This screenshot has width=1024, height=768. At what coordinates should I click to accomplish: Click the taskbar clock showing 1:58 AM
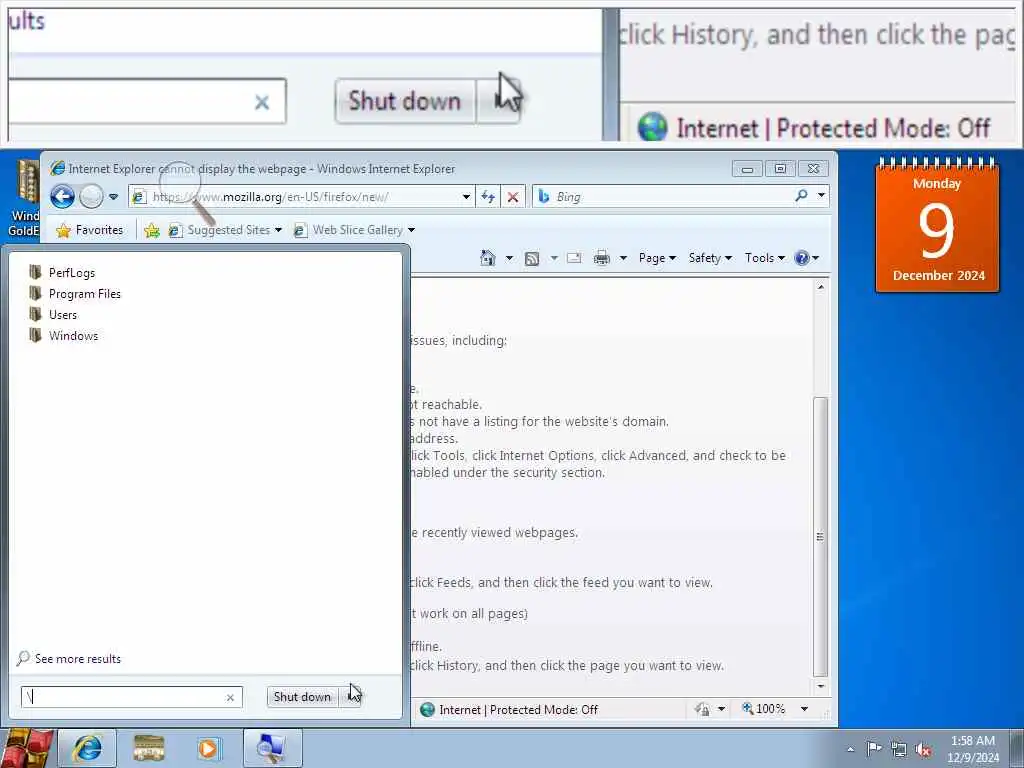pos(973,749)
